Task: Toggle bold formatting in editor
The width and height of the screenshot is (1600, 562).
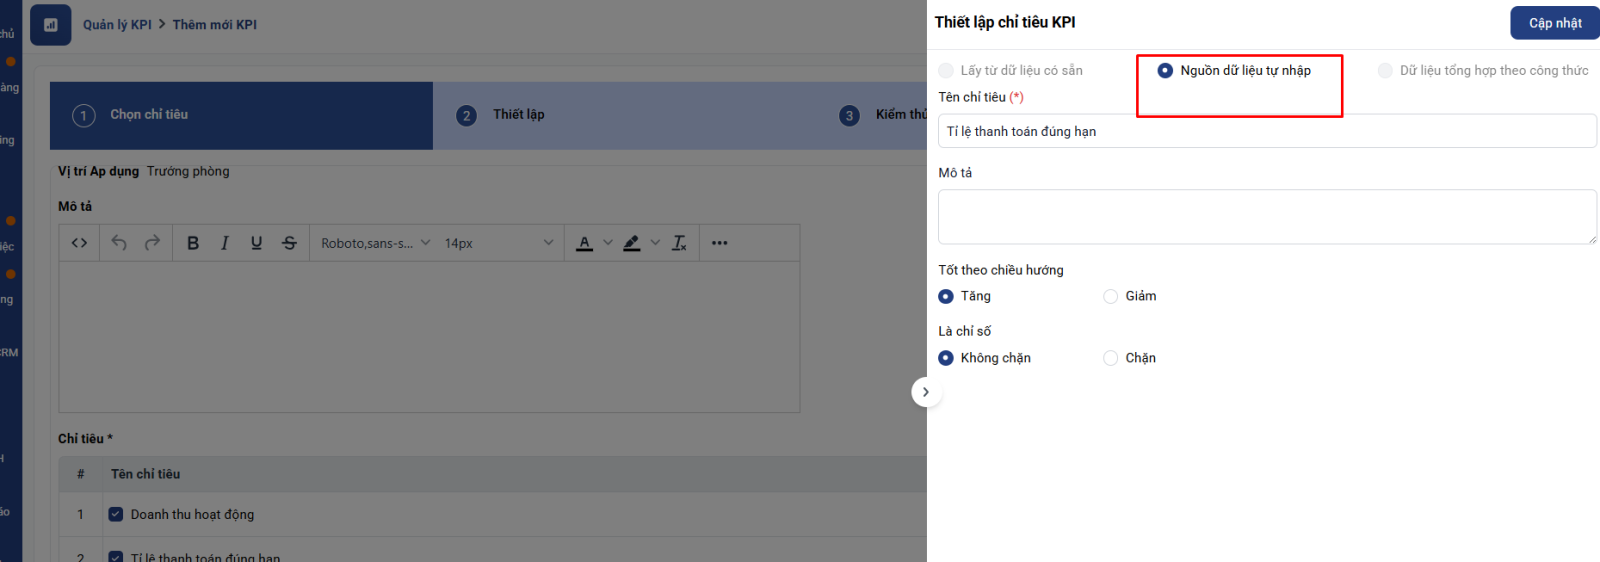Action: (193, 243)
